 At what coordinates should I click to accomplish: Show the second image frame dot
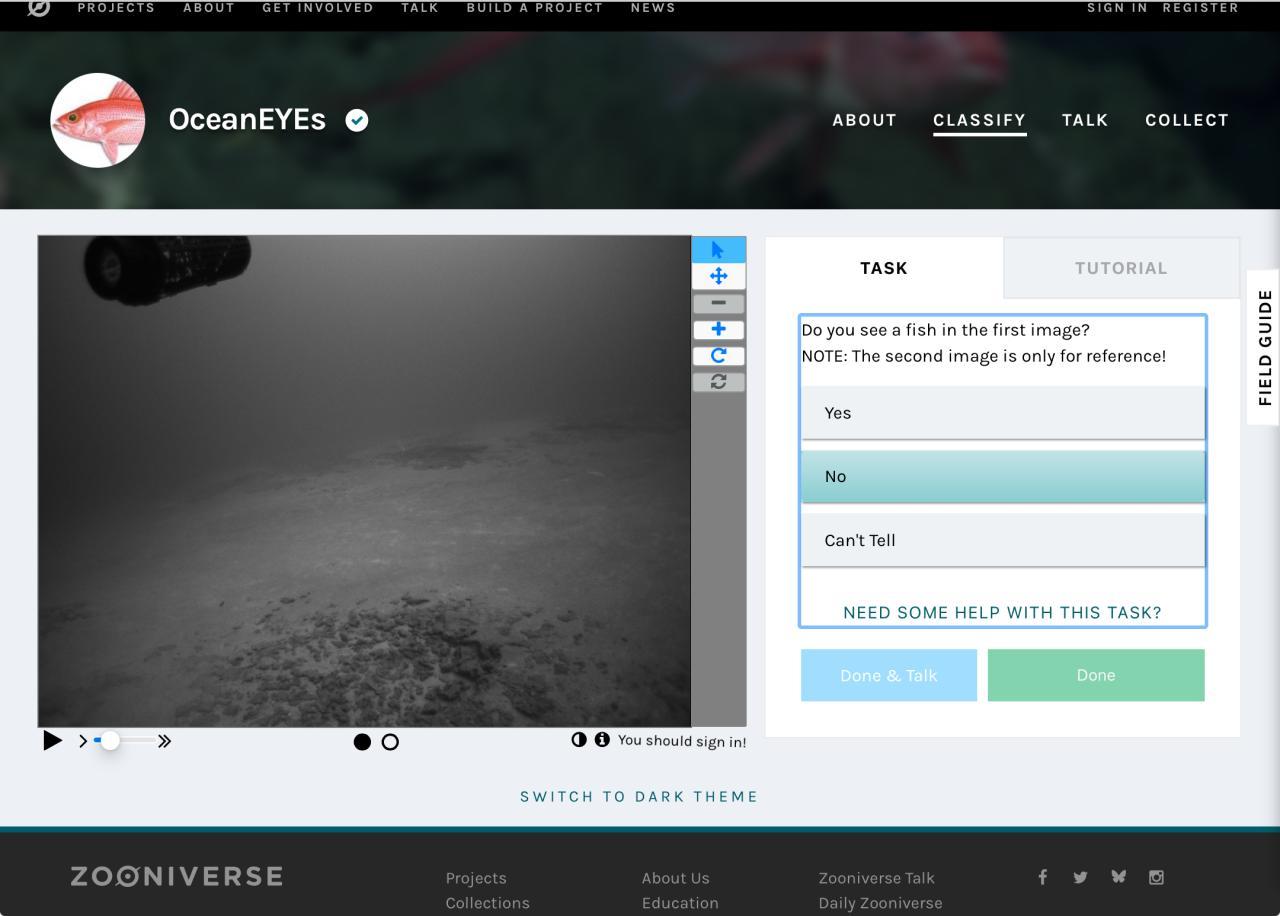point(390,742)
